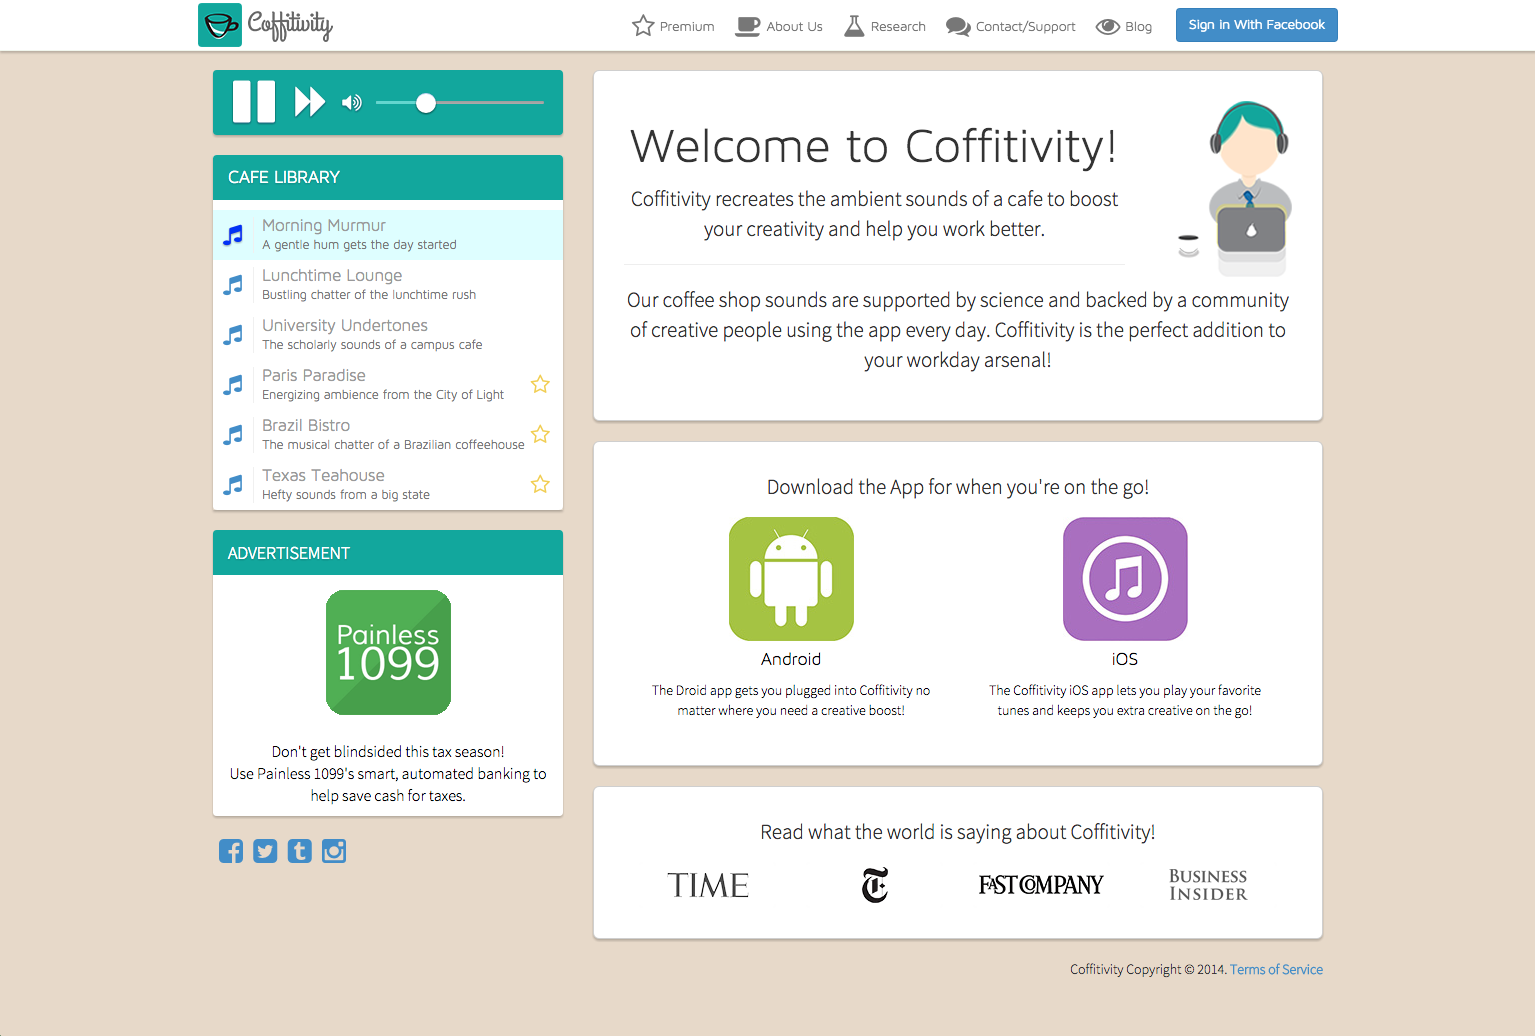The image size is (1535, 1036).
Task: Click the Research flask icon
Action: pyautogui.click(x=854, y=26)
